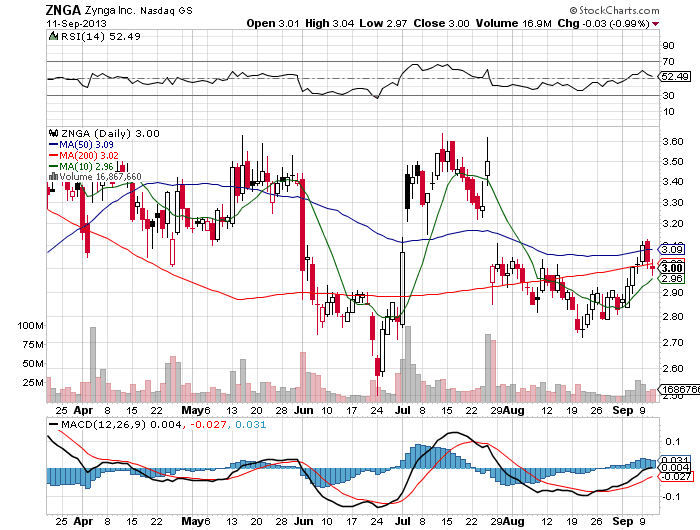Screen dimensions: 700x530
Task: Click the MACD(12,26,9) legend label
Action: point(104,425)
